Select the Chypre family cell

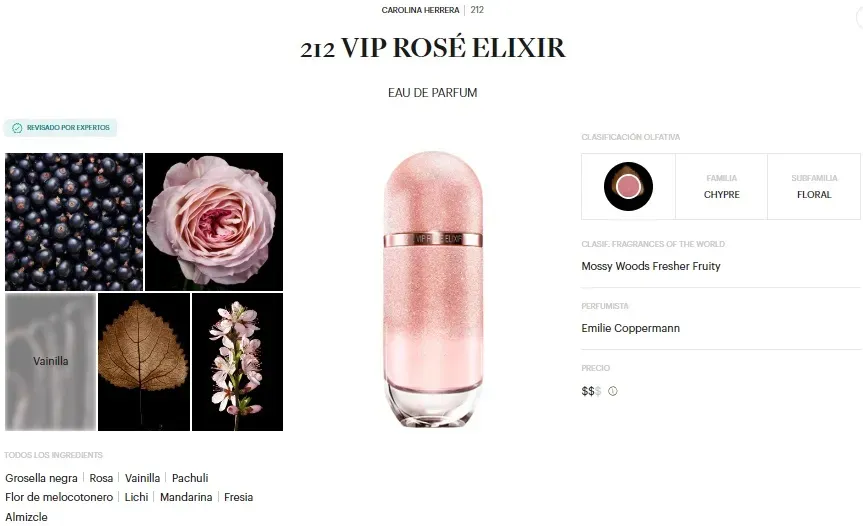click(x=722, y=187)
